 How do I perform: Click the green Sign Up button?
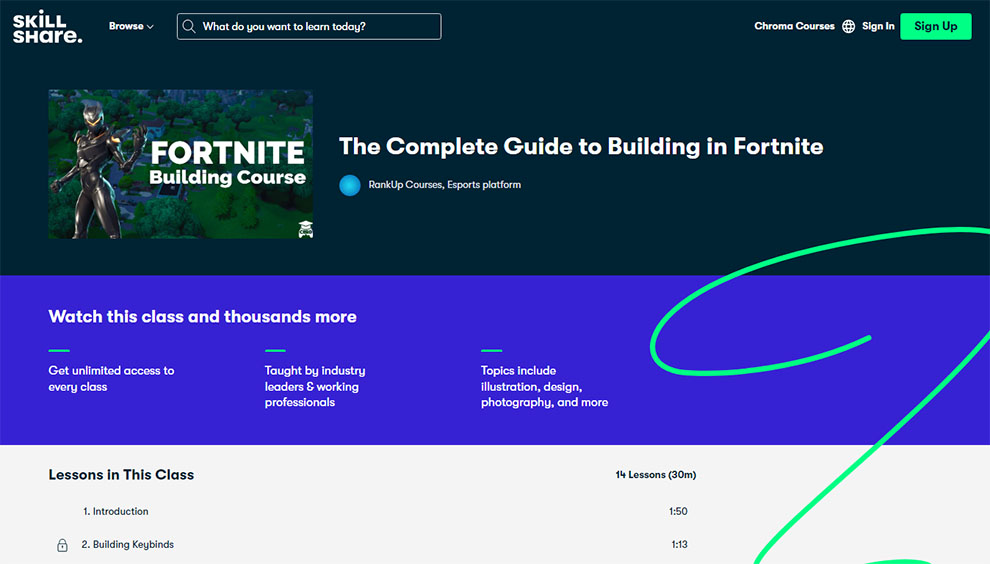(x=936, y=27)
